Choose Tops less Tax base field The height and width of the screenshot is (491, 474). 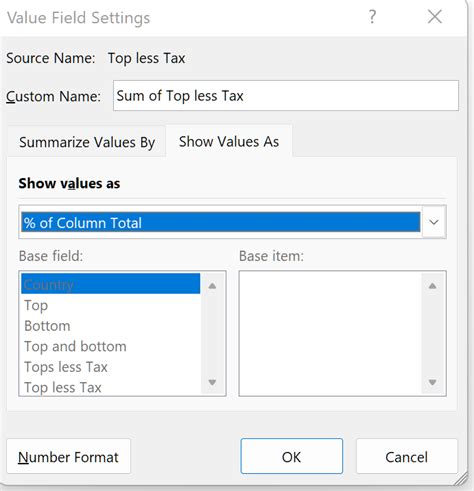click(111, 367)
